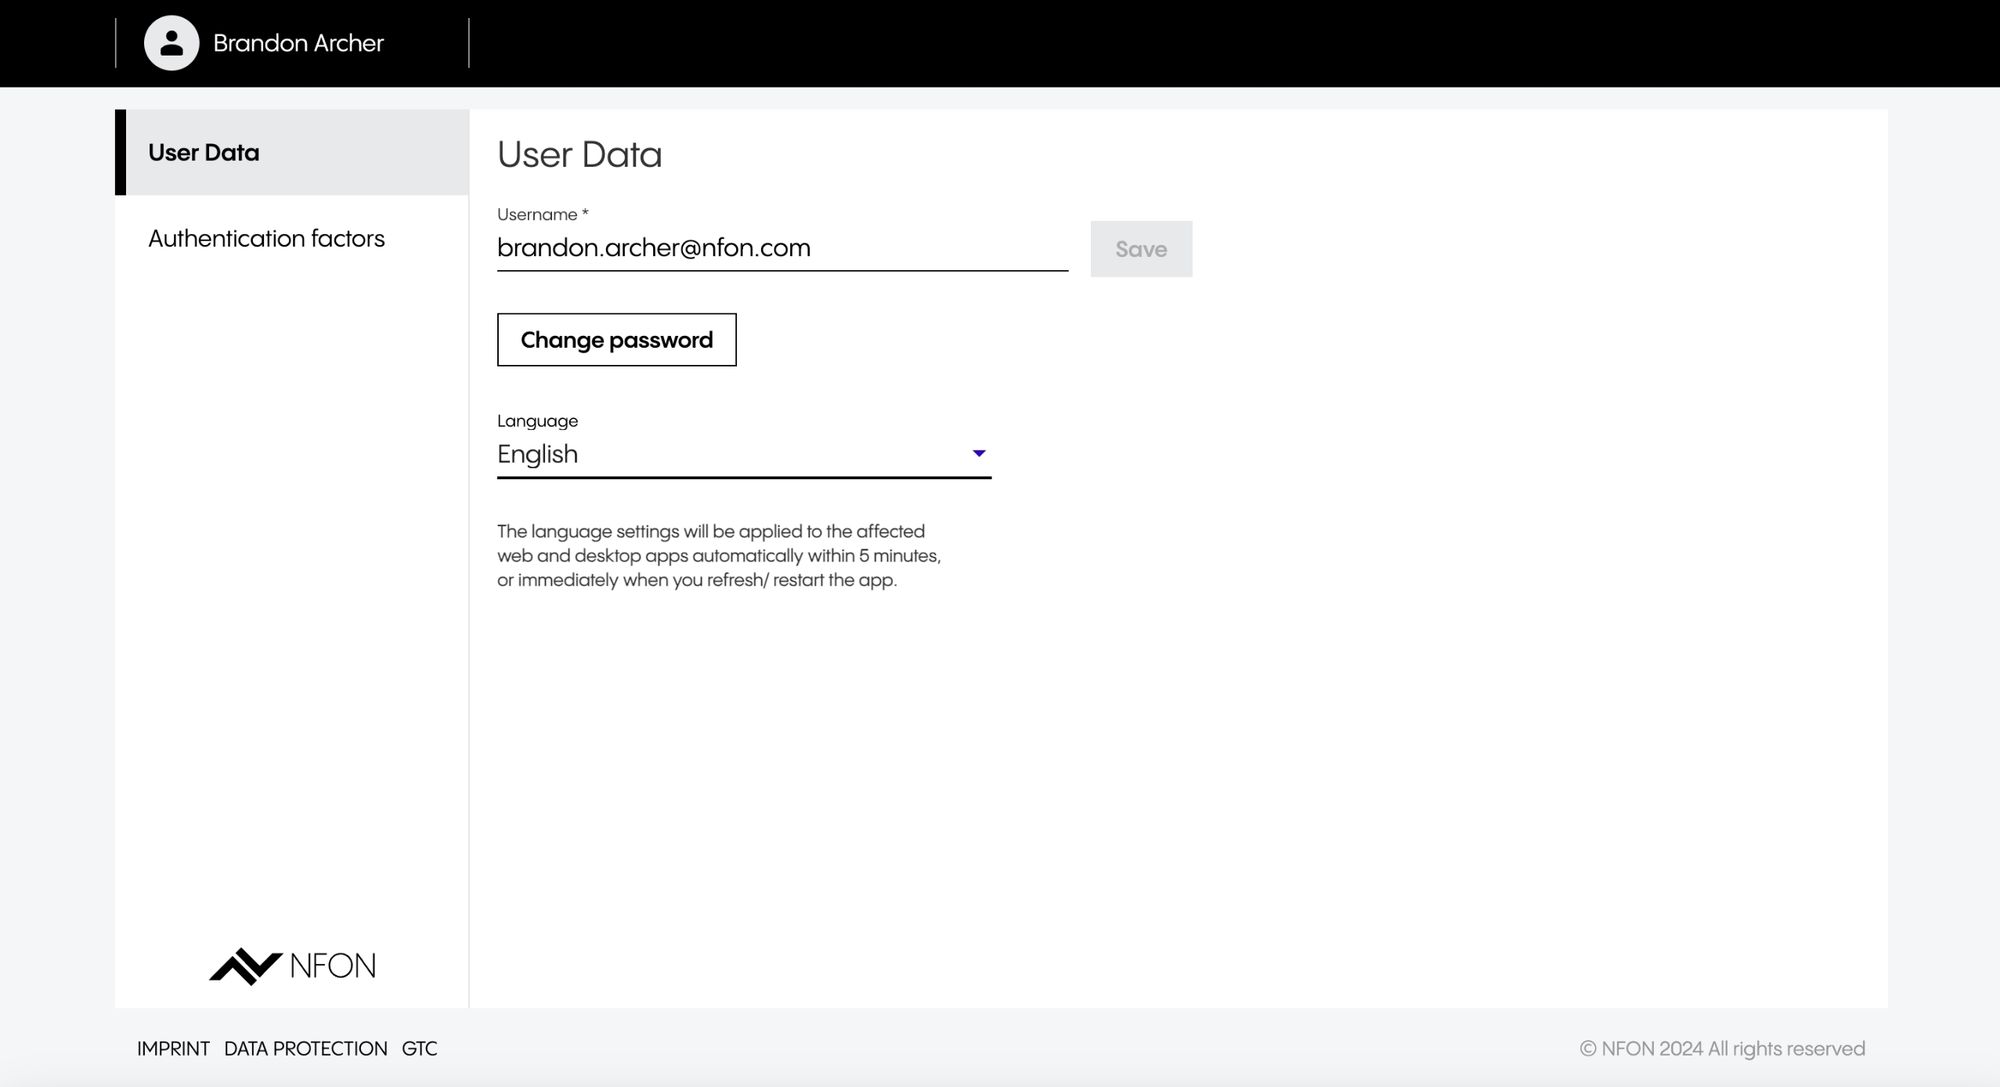Open the GTC footer link
Screen dimensions: 2000x1087
point(419,1048)
